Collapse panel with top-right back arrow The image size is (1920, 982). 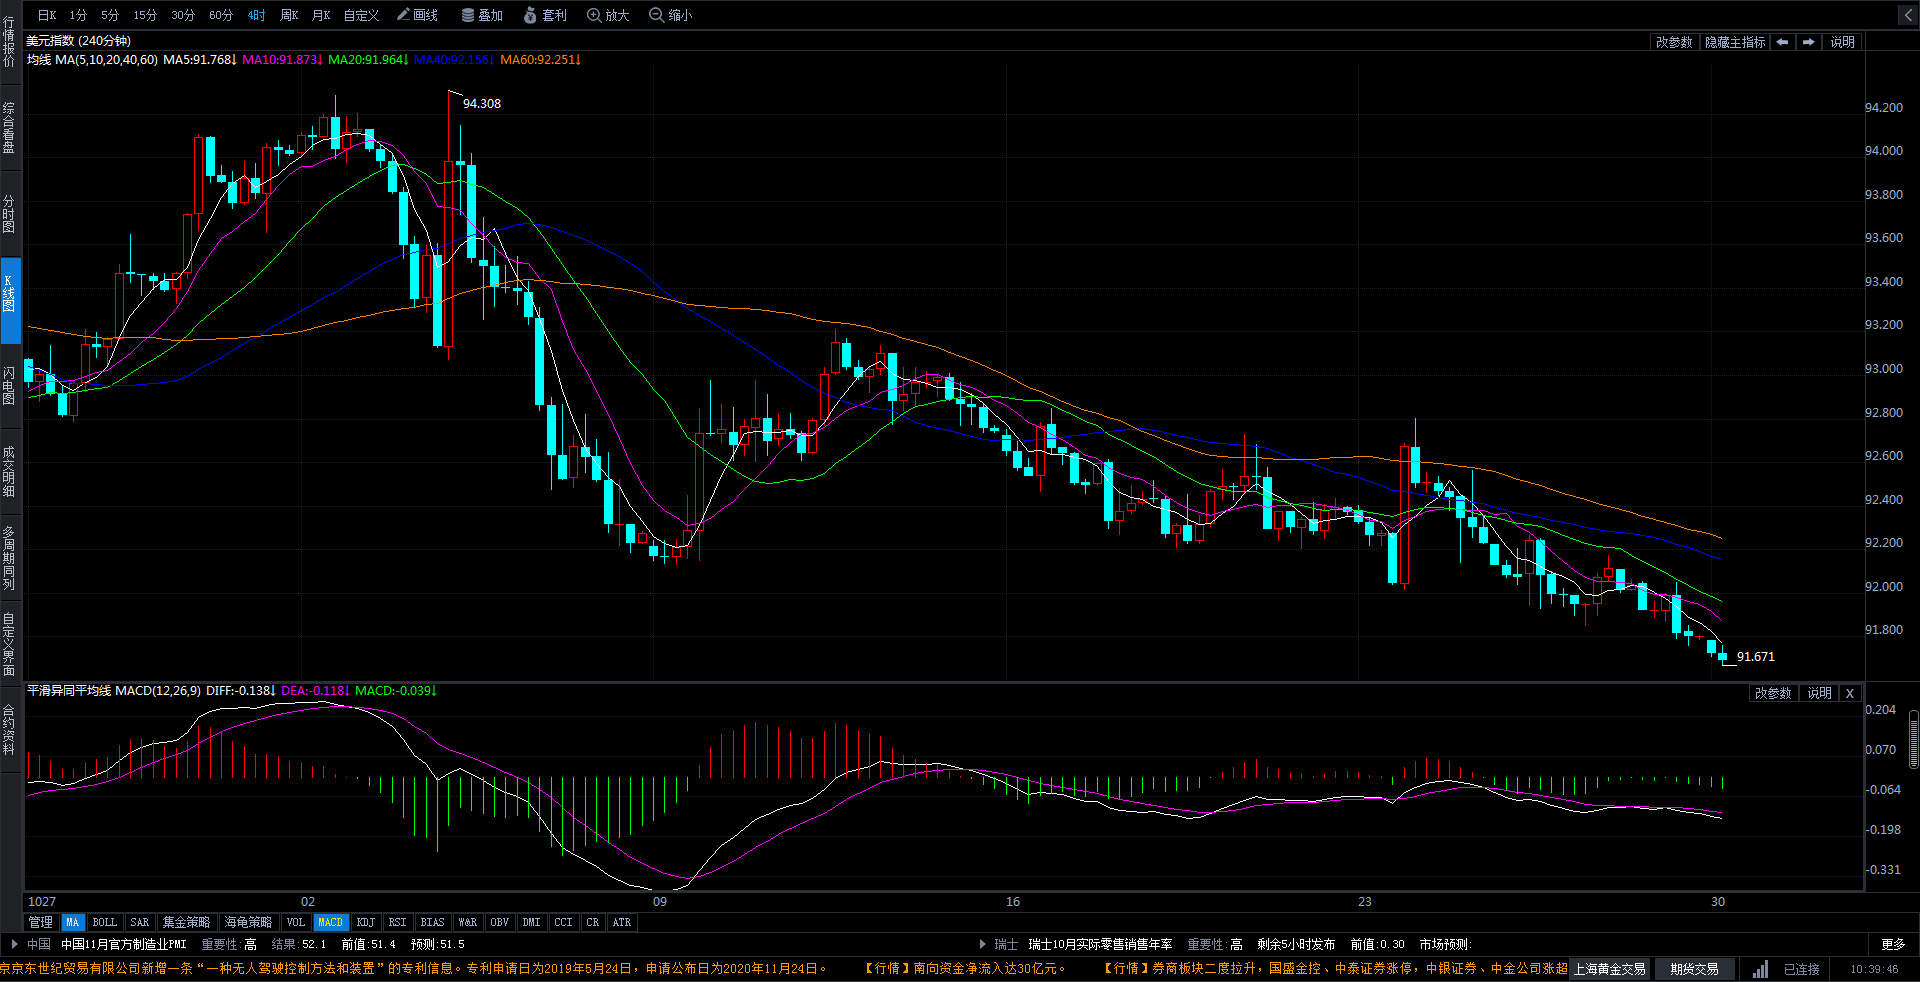1907,15
